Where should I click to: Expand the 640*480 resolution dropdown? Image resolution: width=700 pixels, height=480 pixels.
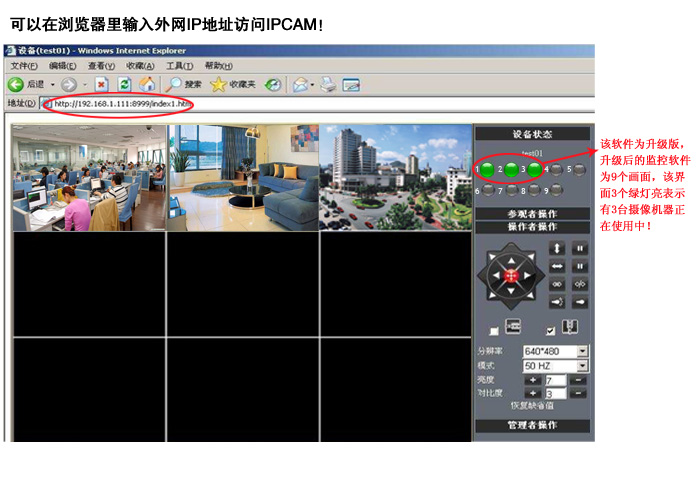tap(582, 352)
